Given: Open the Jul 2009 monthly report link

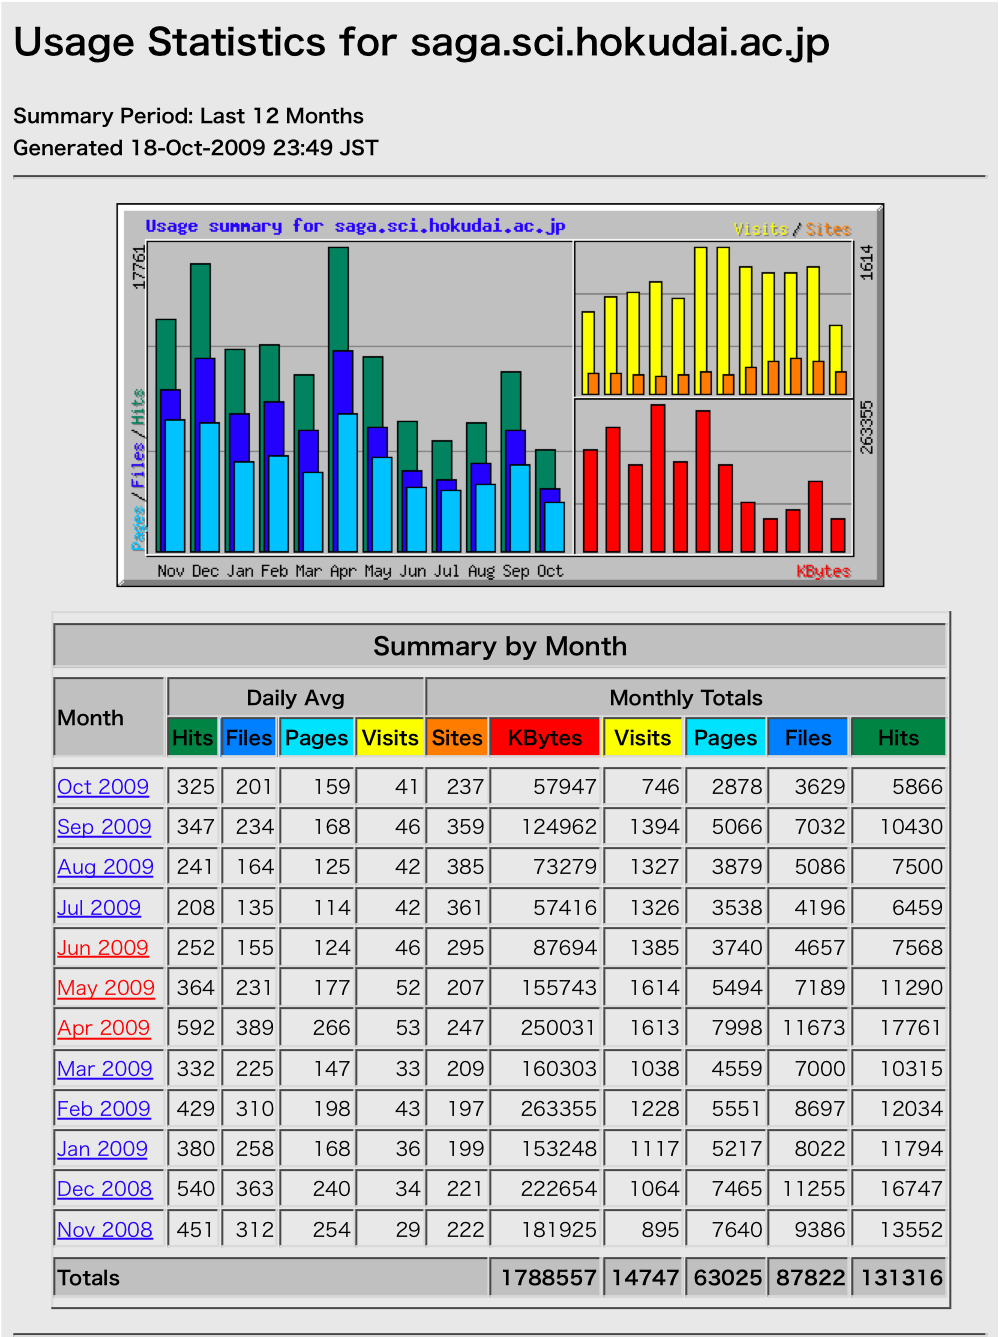Looking at the screenshot, I should click(x=99, y=908).
